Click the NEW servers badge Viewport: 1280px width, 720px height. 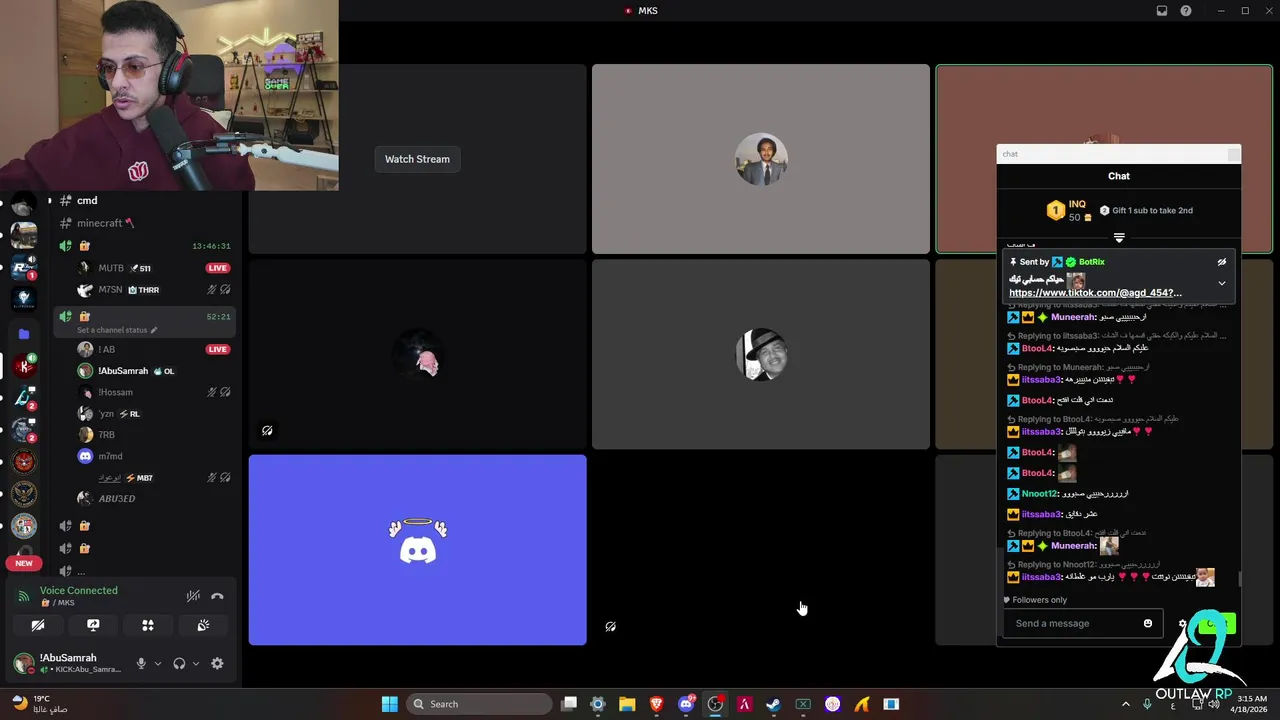[24, 563]
